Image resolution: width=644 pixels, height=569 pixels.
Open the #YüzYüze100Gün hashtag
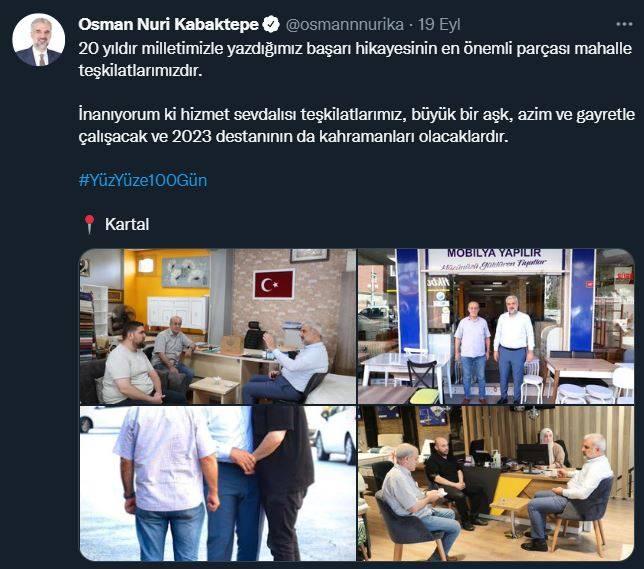(143, 180)
